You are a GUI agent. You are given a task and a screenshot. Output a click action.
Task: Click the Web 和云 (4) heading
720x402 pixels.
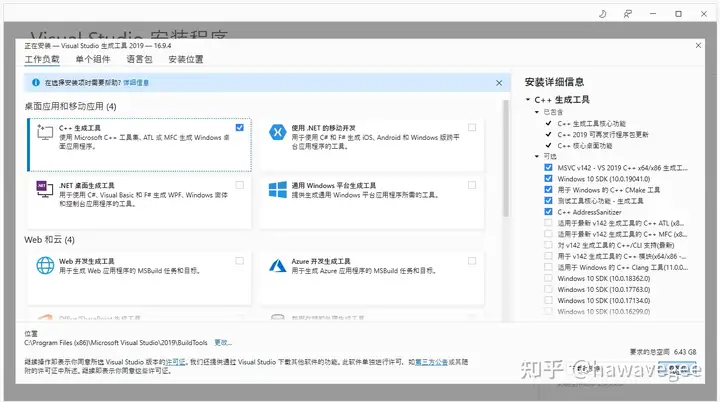(49, 240)
